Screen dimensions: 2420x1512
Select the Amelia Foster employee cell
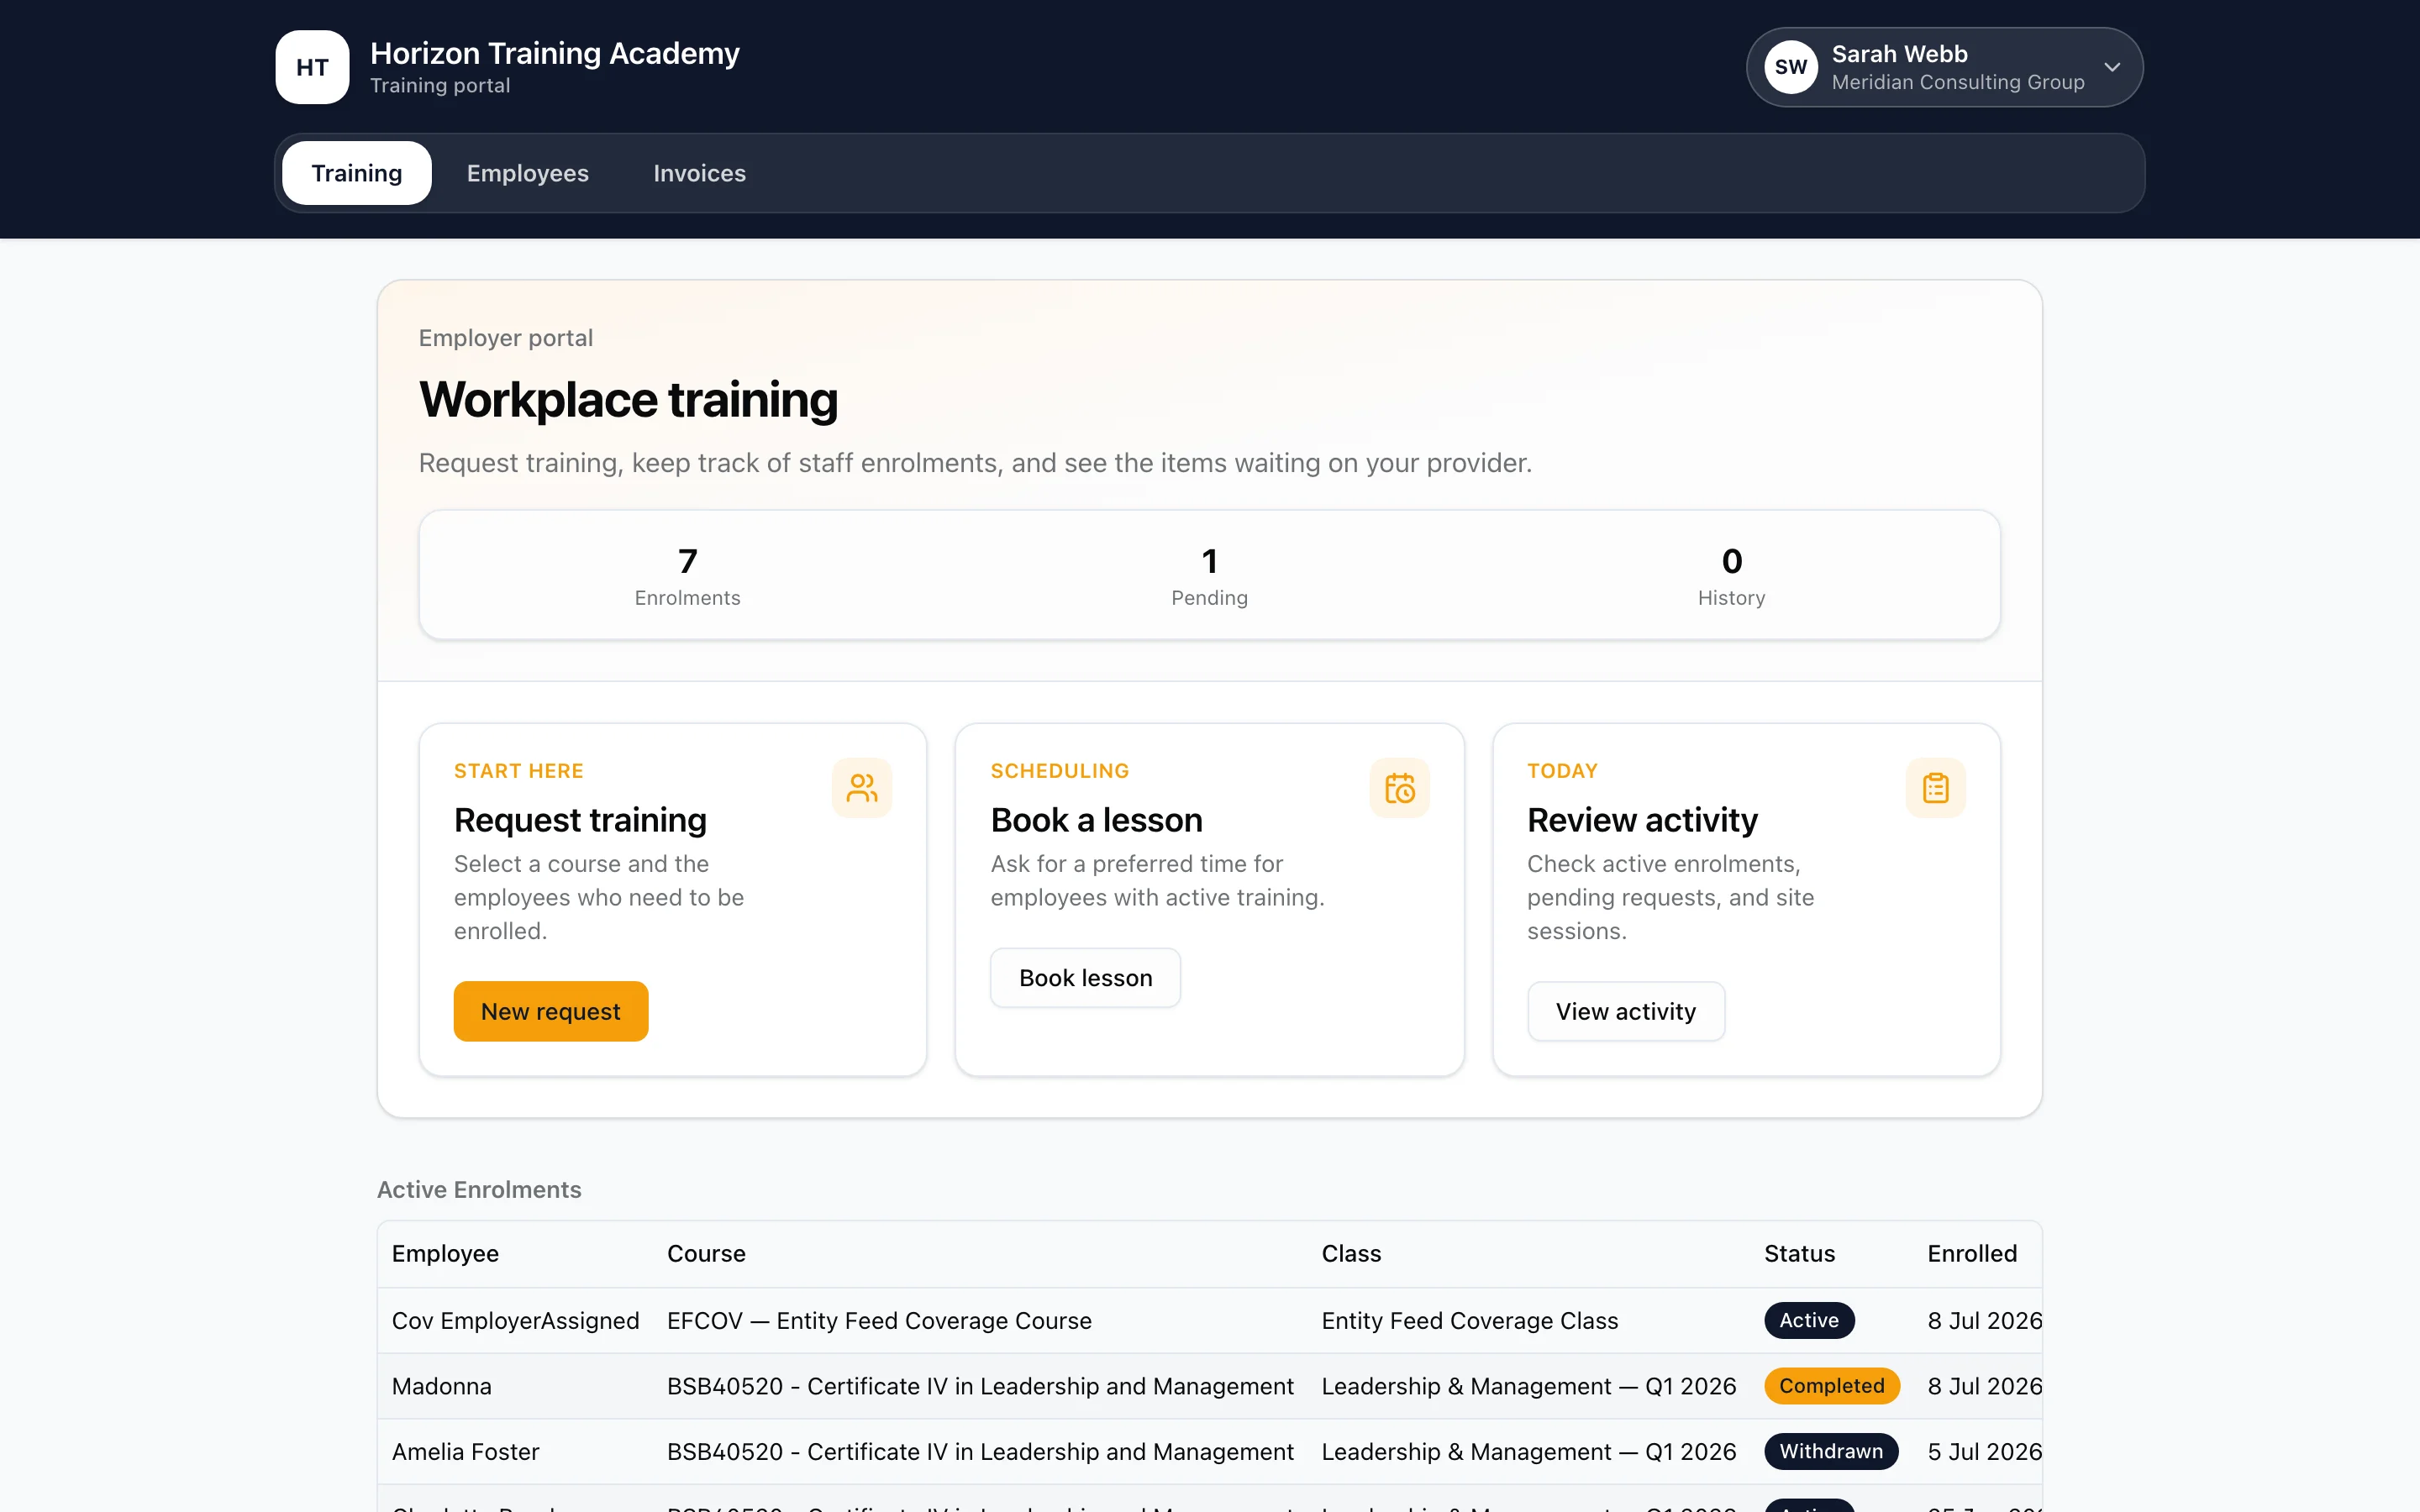pyautogui.click(x=465, y=1451)
